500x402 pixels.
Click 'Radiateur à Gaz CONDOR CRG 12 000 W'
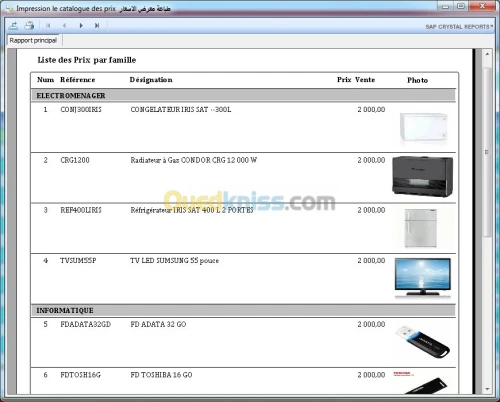point(194,160)
